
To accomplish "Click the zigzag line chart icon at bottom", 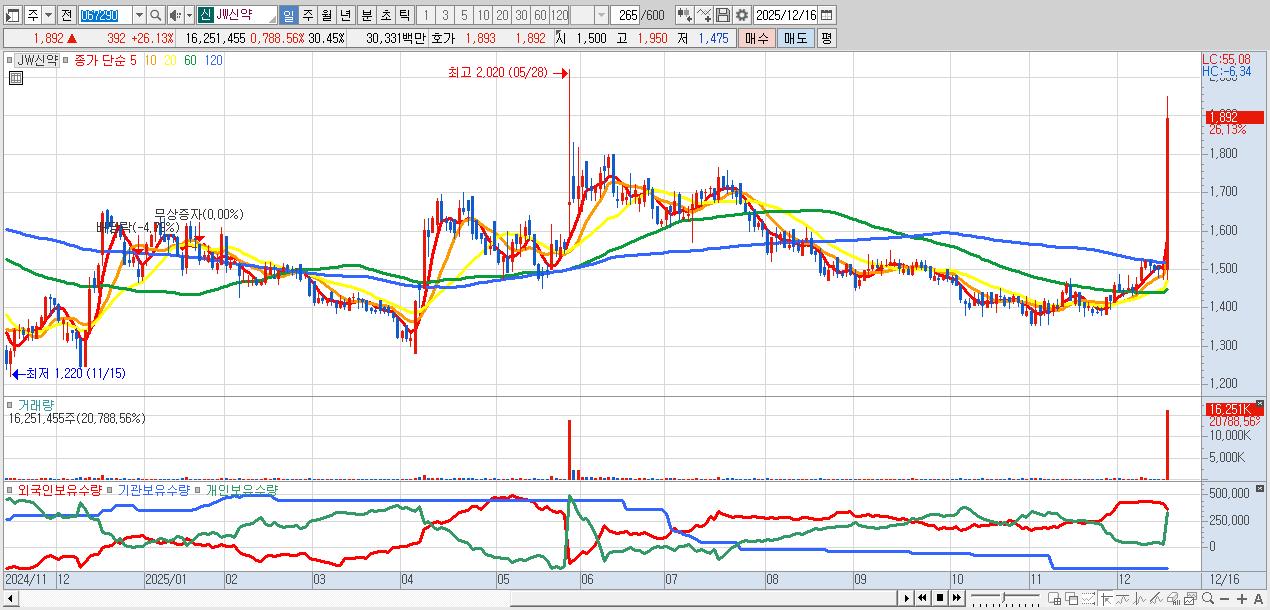I will pos(1140,599).
